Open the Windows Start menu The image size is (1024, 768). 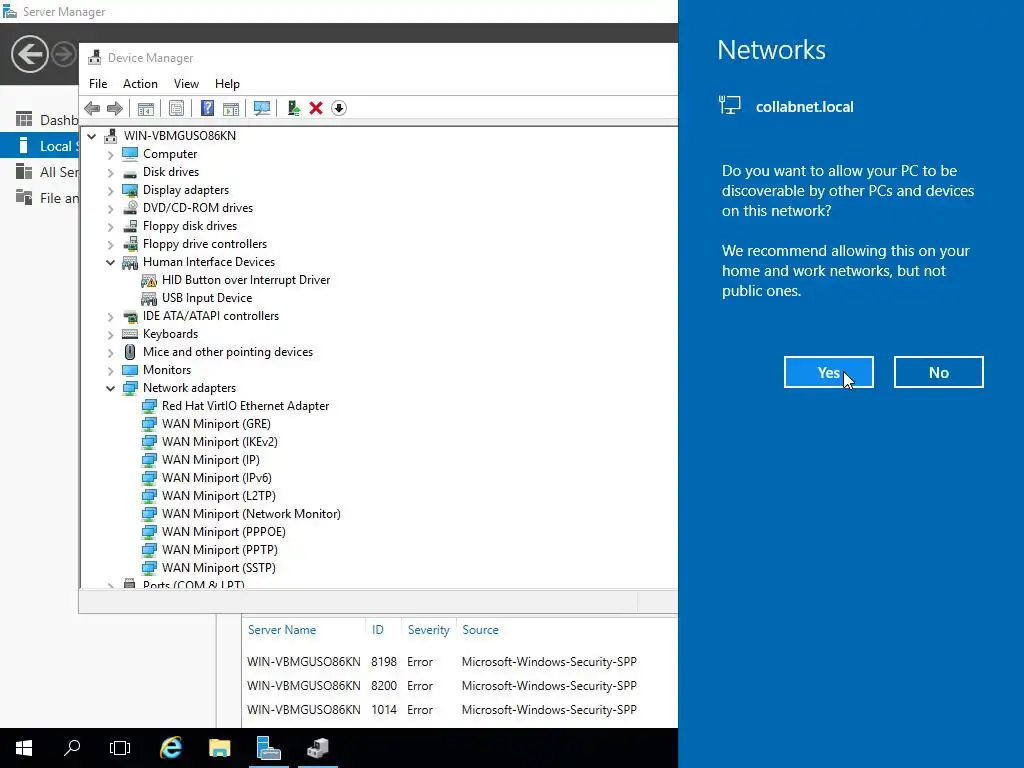coord(24,748)
